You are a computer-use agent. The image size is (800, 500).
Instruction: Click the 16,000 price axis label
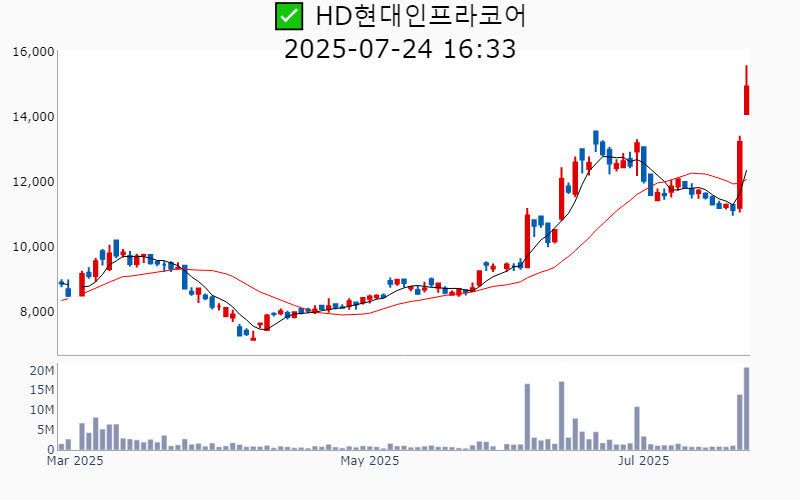(33, 52)
